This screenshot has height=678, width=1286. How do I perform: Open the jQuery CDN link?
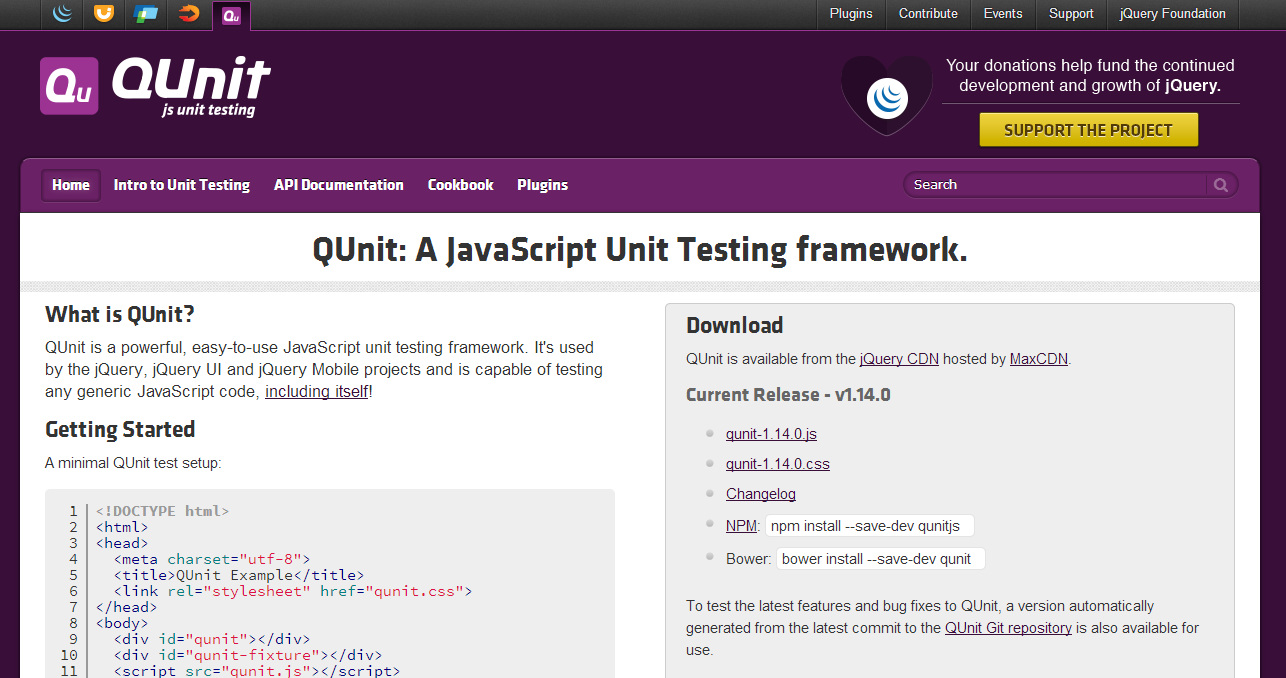coord(899,359)
